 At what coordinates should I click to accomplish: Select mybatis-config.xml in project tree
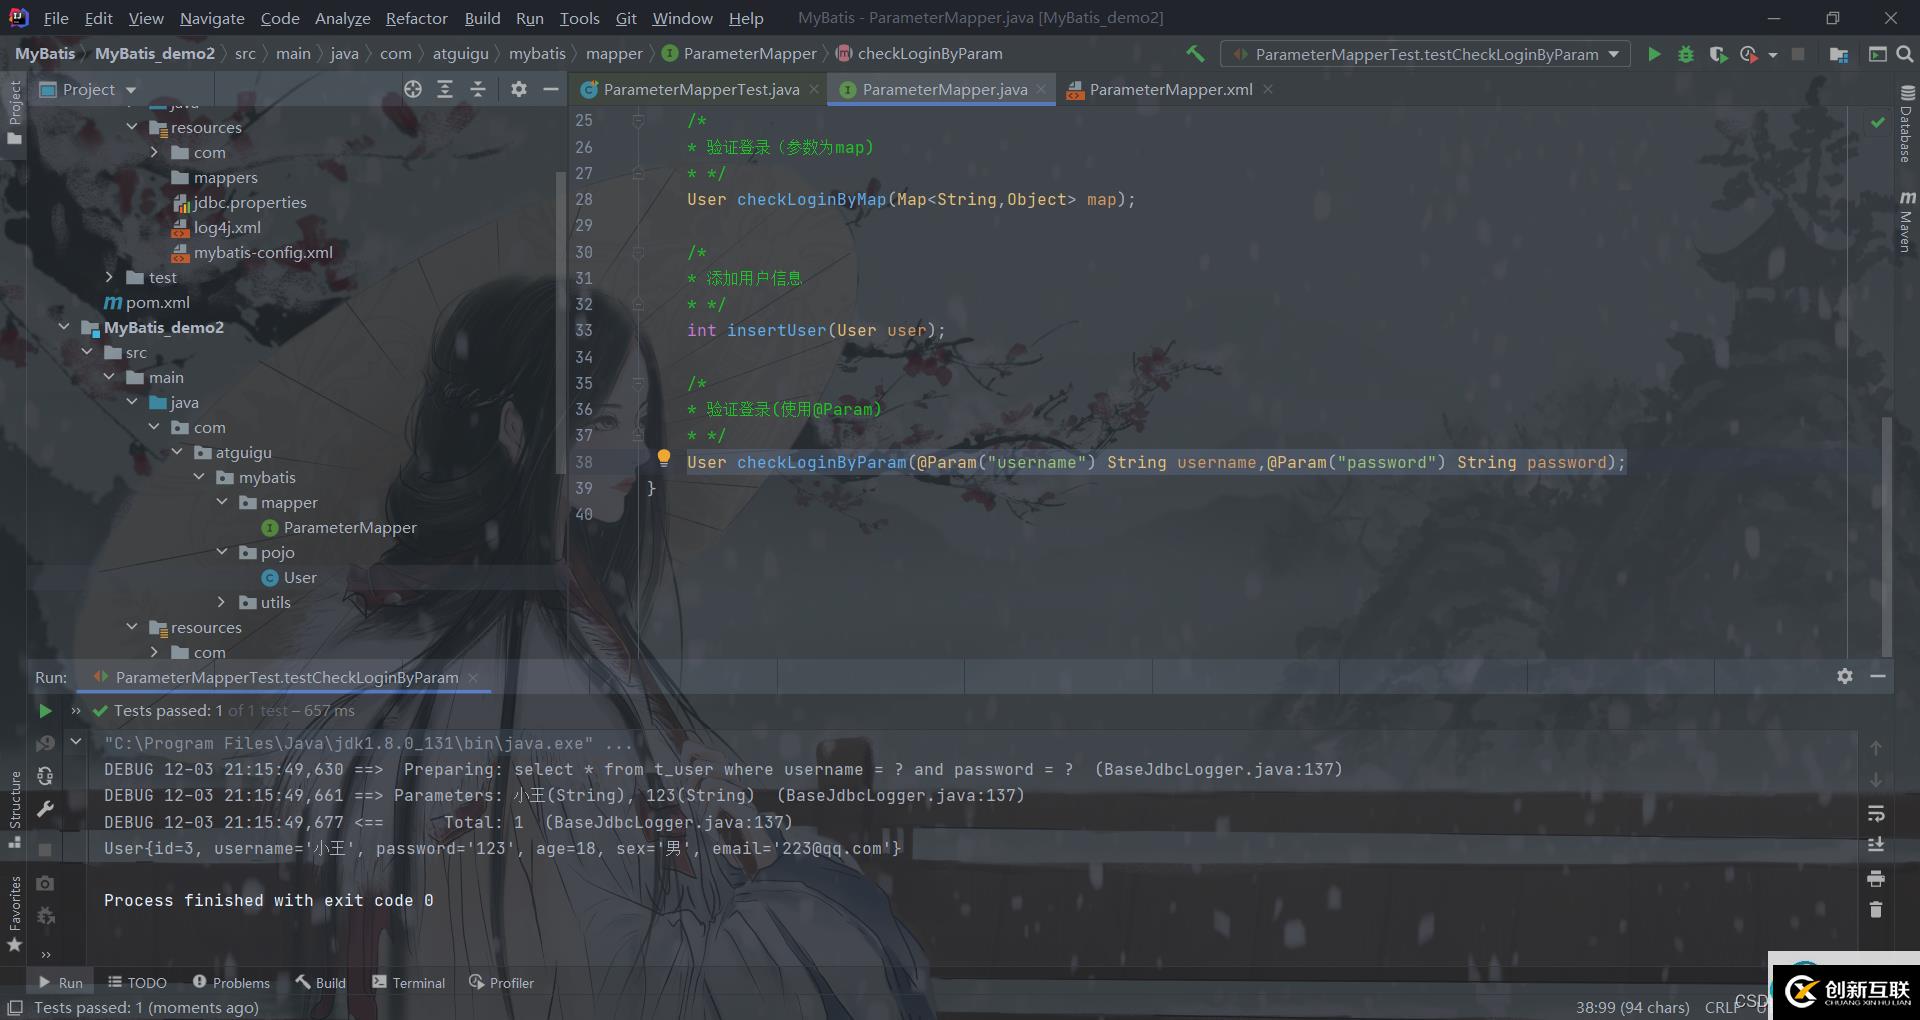[x=252, y=252]
